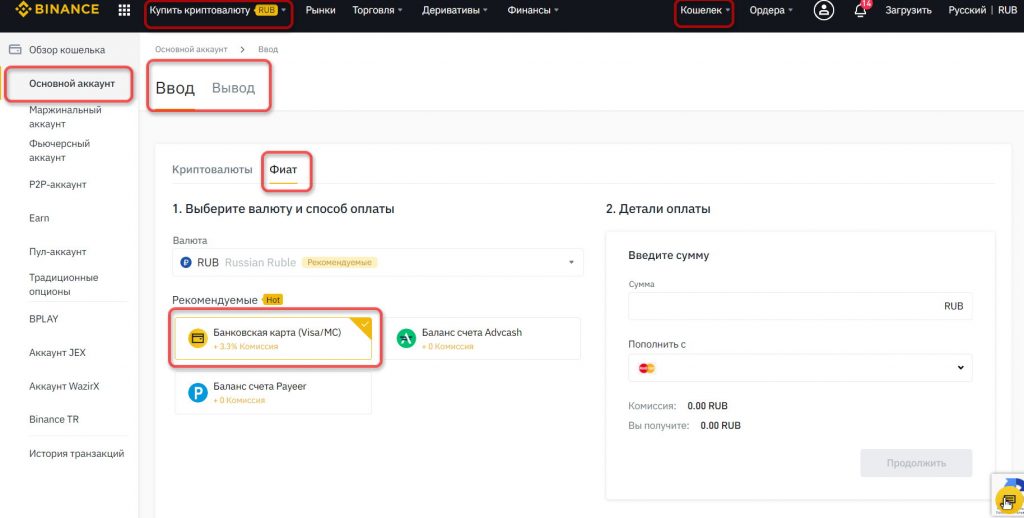Expand the Торговля menu

[377, 10]
